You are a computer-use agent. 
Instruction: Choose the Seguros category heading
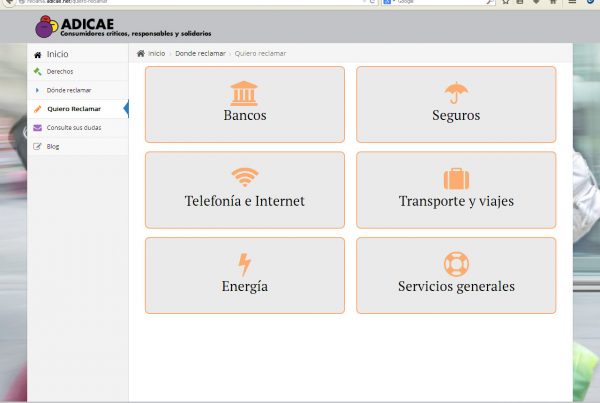455,116
